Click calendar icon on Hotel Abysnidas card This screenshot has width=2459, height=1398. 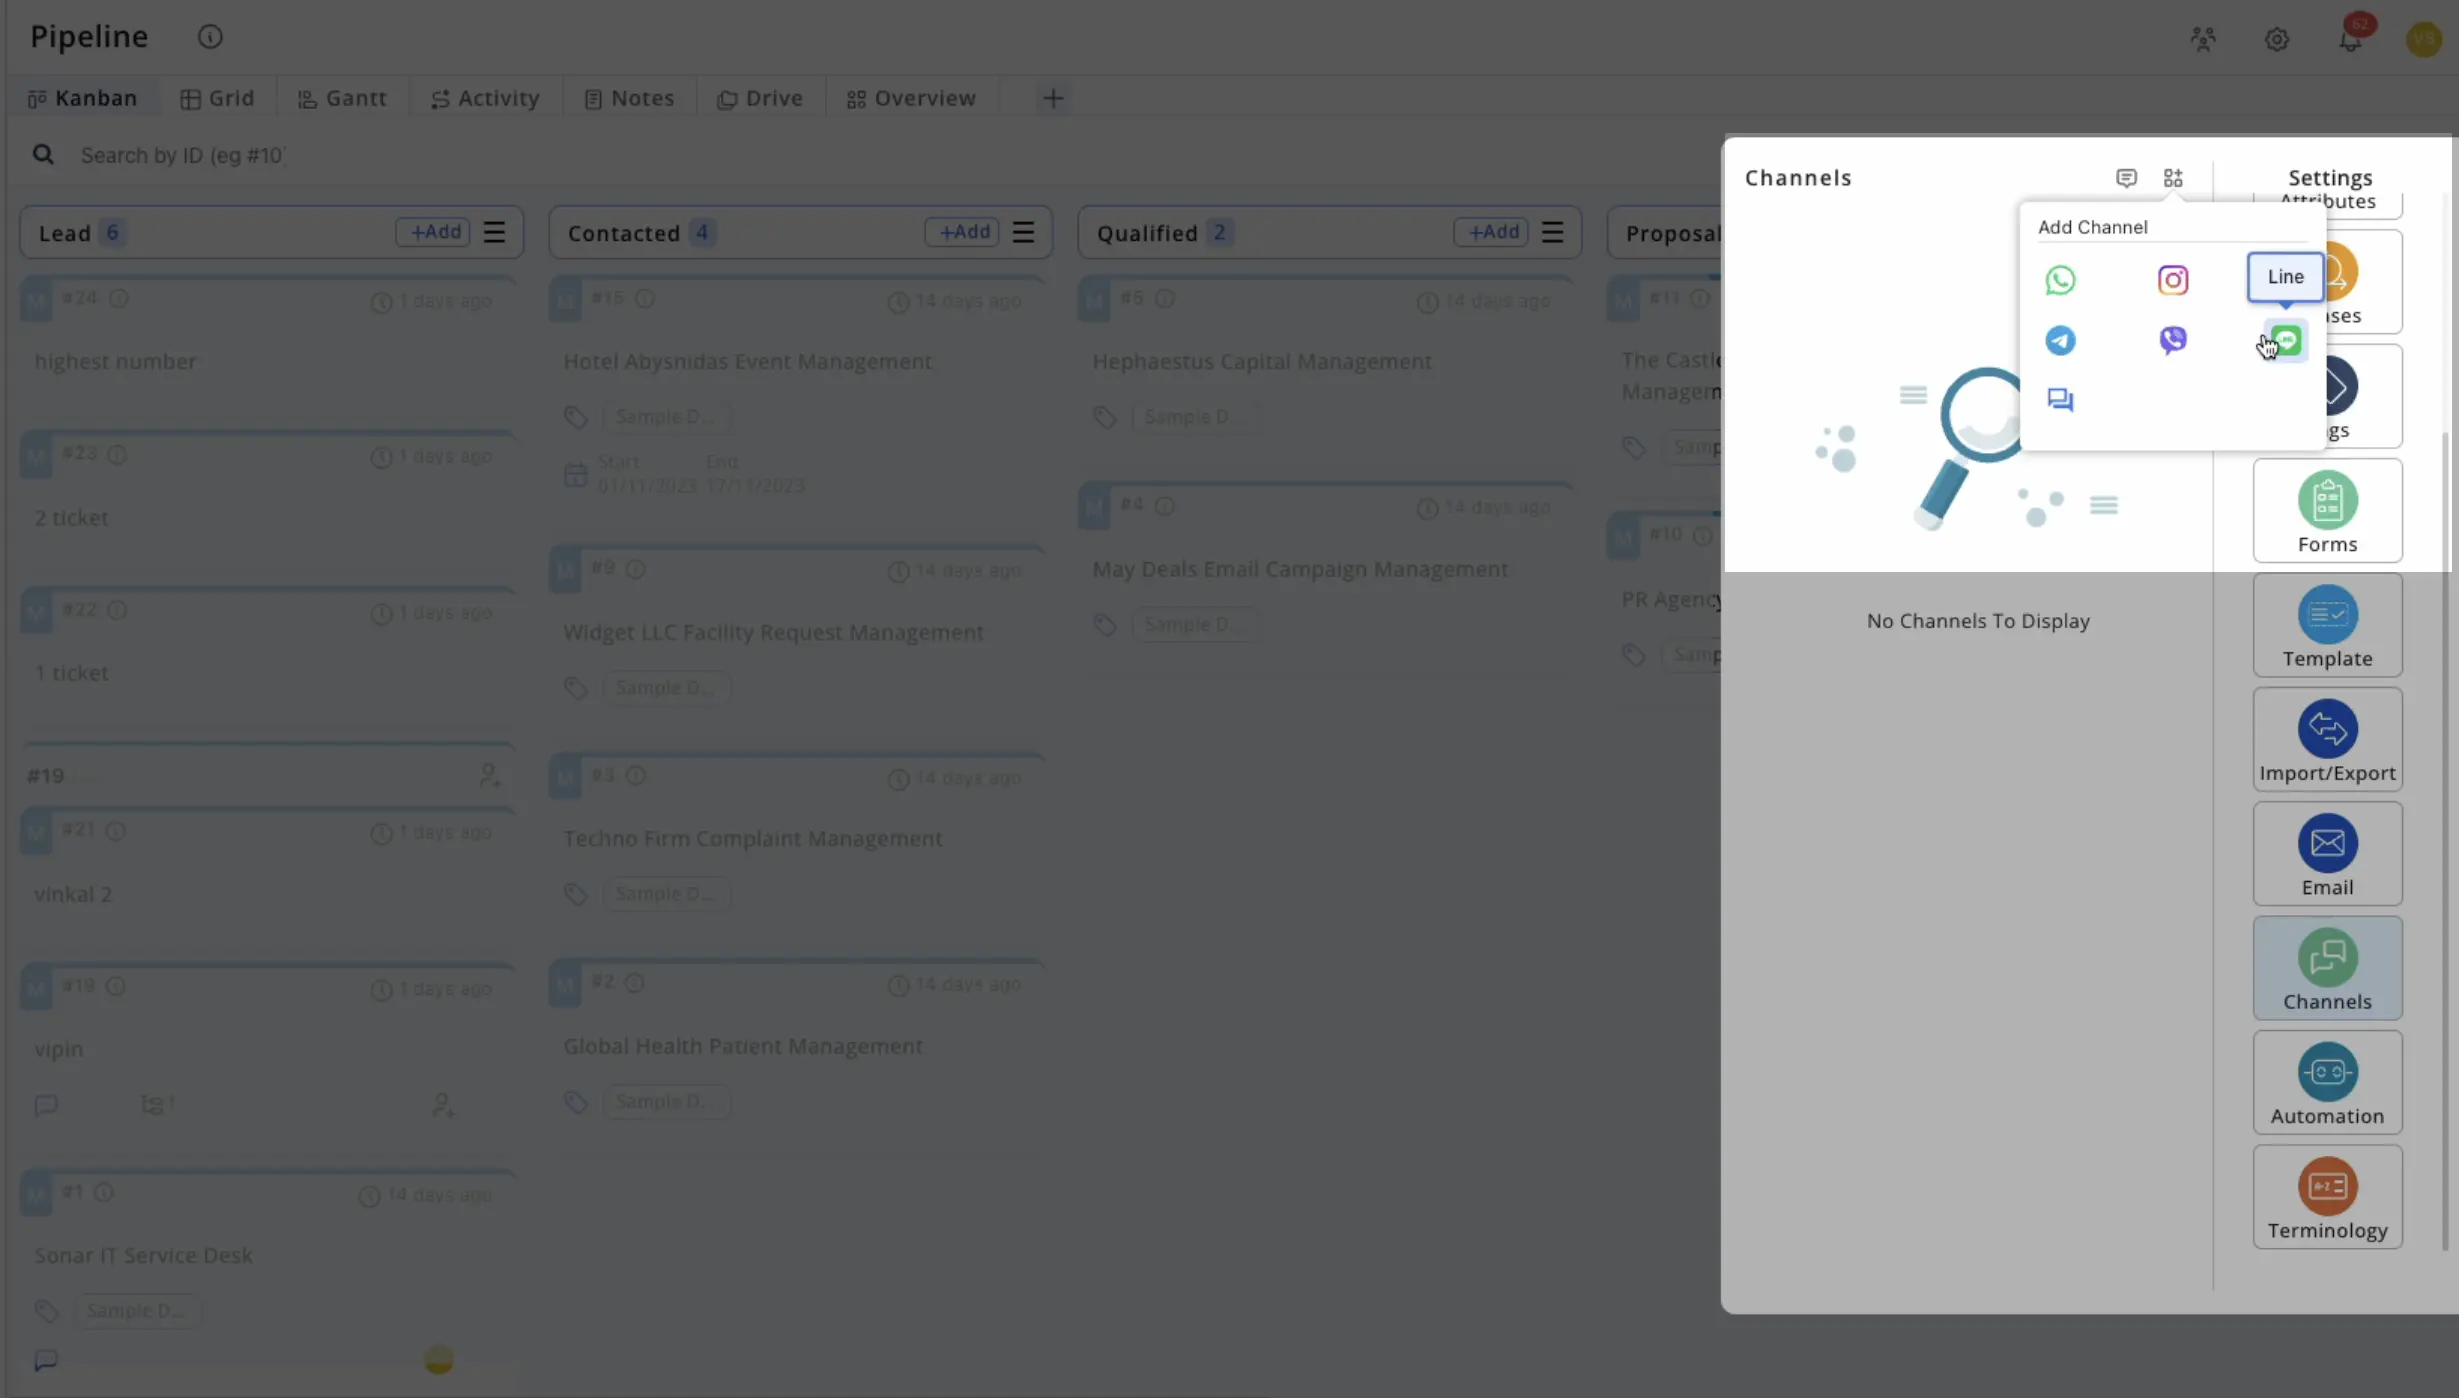click(x=576, y=474)
